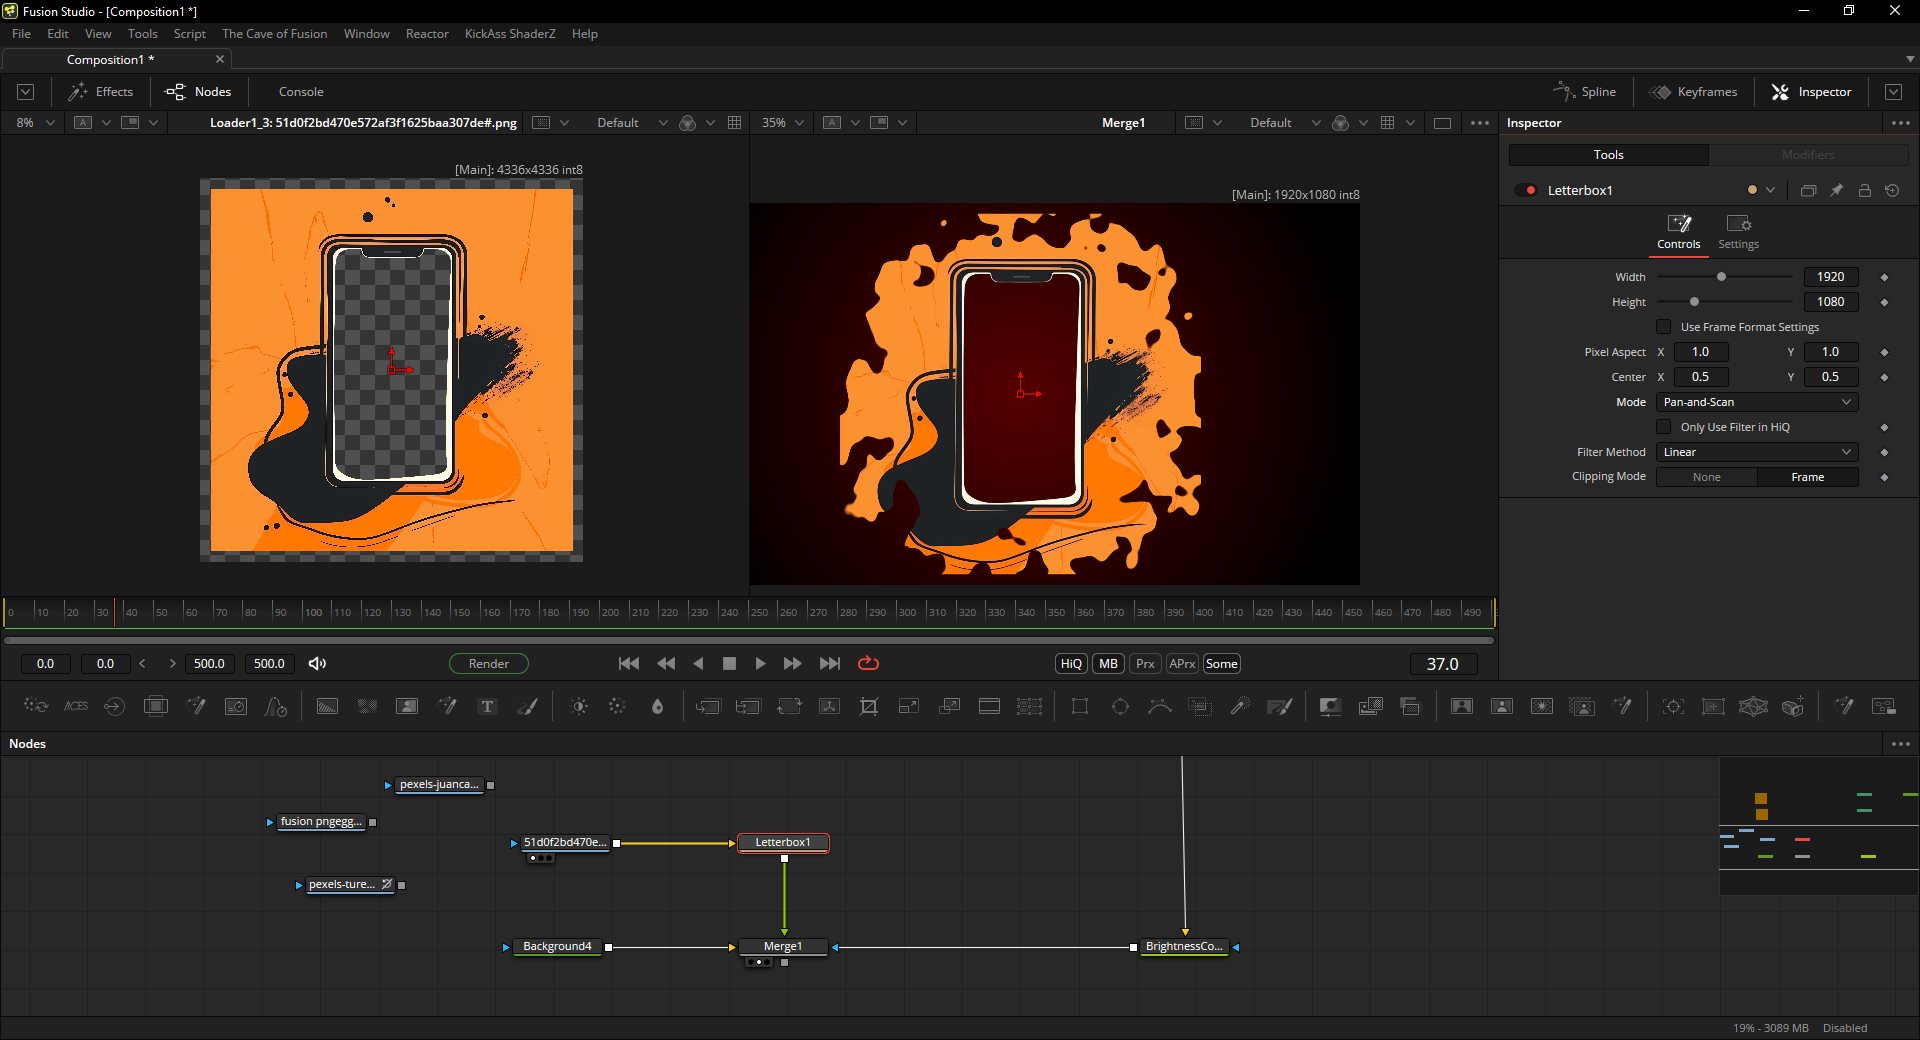Screen dimensions: 1920x1040
Task: Set Clipping Mode to None
Action: click(x=1707, y=477)
